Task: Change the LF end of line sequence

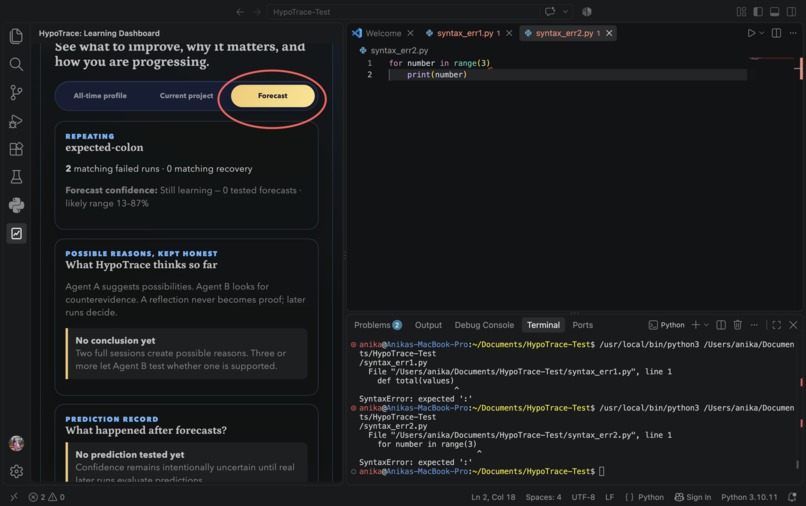Action: [x=610, y=497]
